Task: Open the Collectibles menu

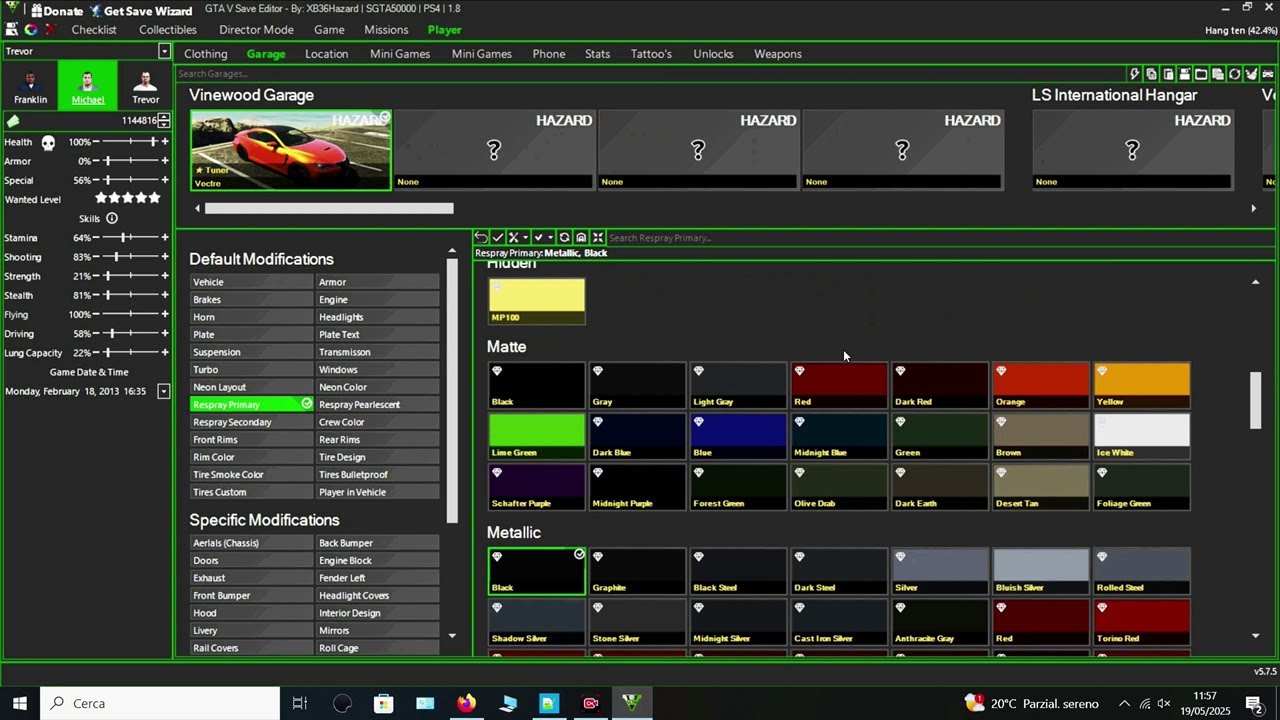Action: point(168,30)
